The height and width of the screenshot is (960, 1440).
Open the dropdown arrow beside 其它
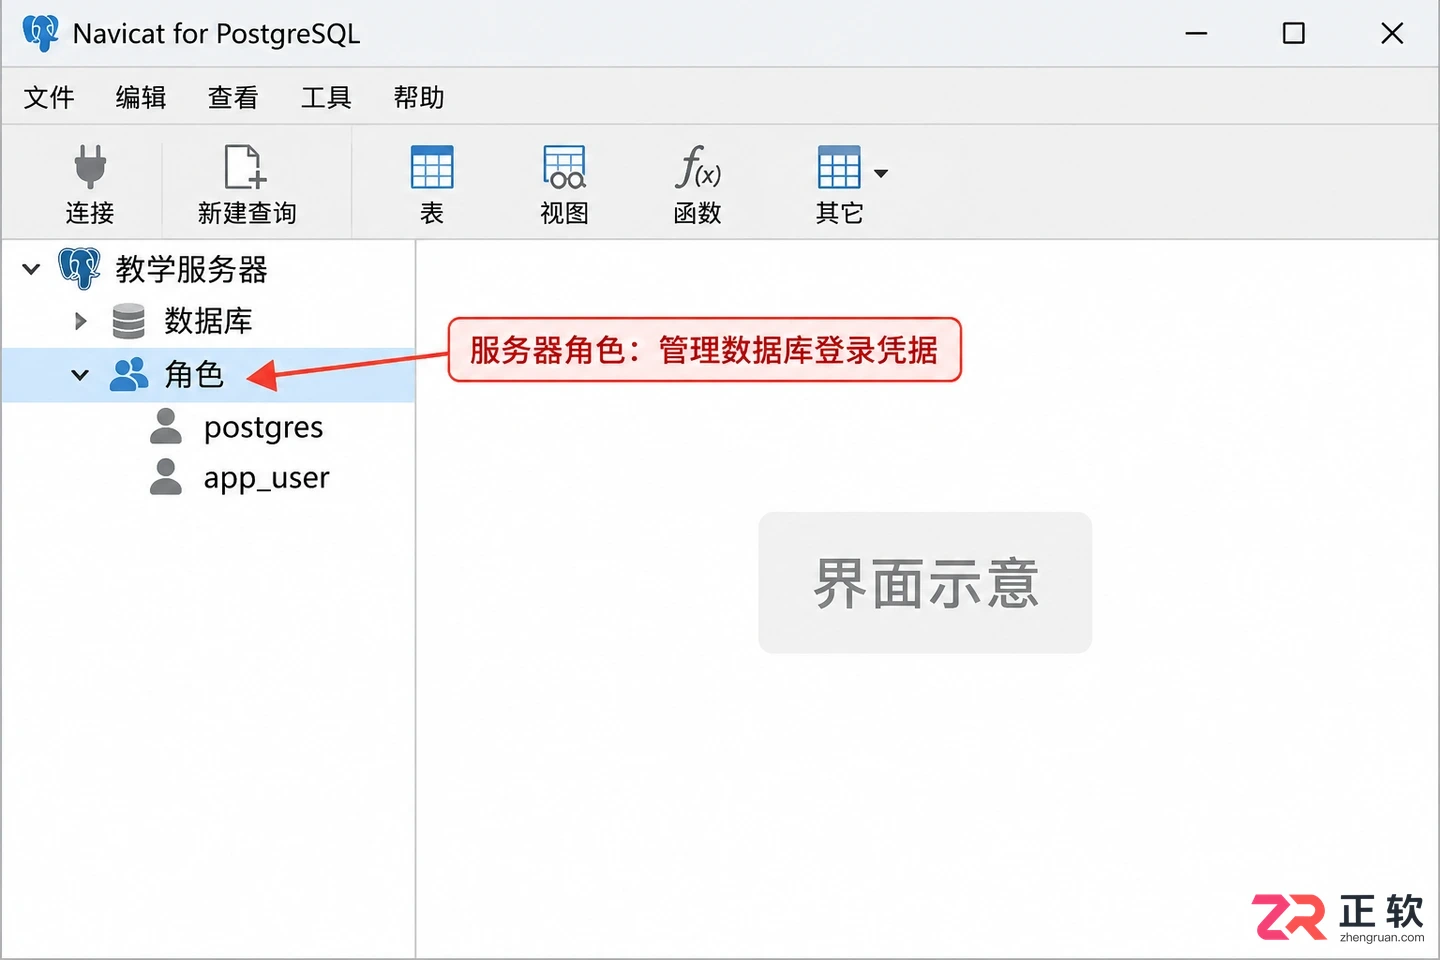pos(881,173)
